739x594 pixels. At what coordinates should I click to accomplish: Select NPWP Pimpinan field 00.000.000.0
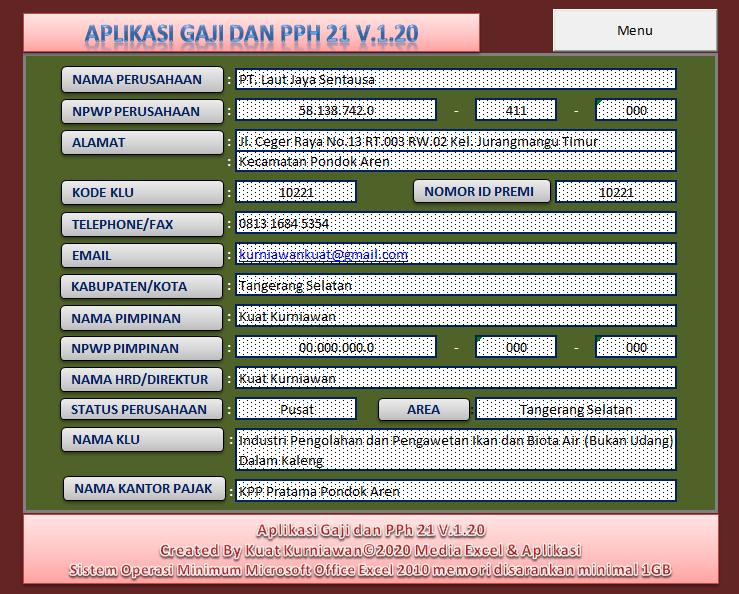(x=336, y=347)
